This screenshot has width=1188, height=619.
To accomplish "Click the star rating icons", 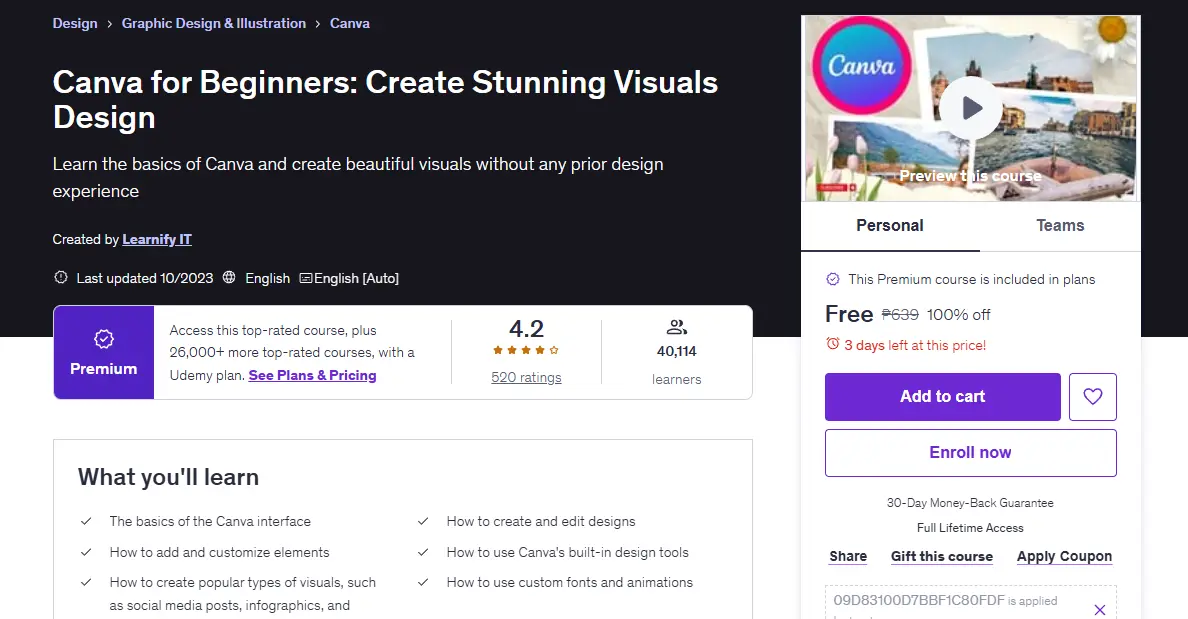I will pos(526,350).
